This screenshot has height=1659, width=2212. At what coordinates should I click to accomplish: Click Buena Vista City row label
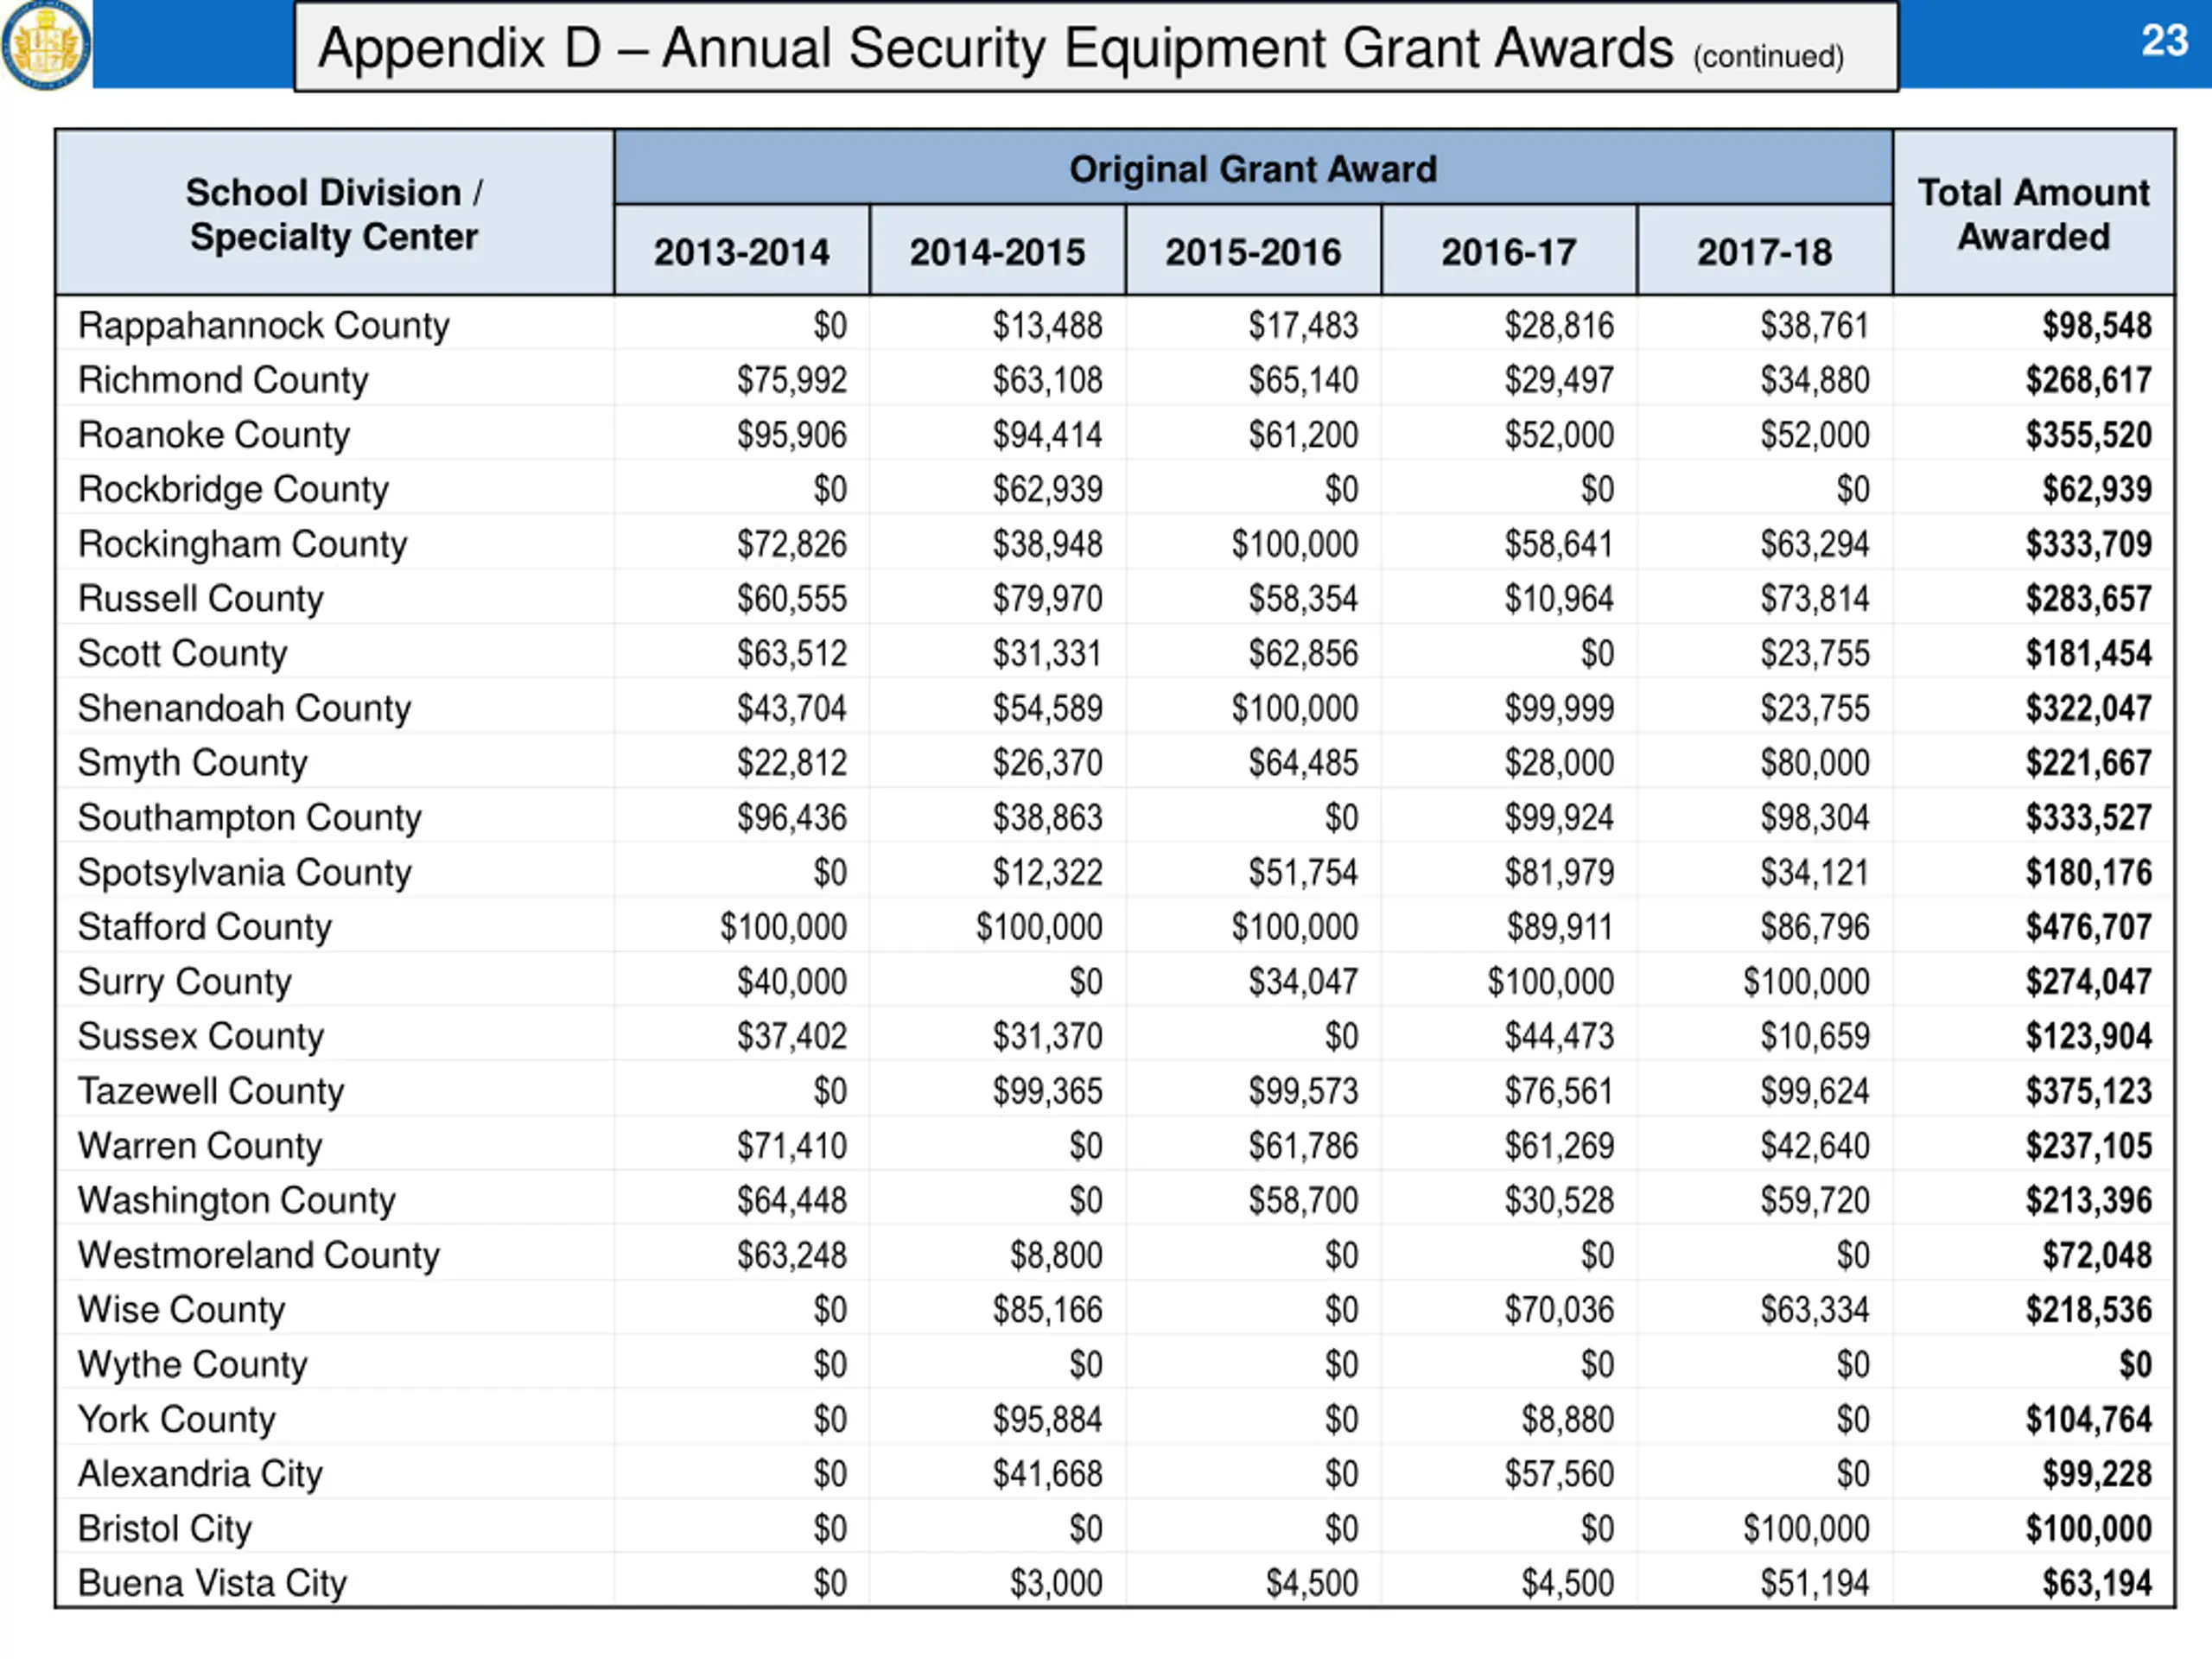pyautogui.click(x=213, y=1583)
